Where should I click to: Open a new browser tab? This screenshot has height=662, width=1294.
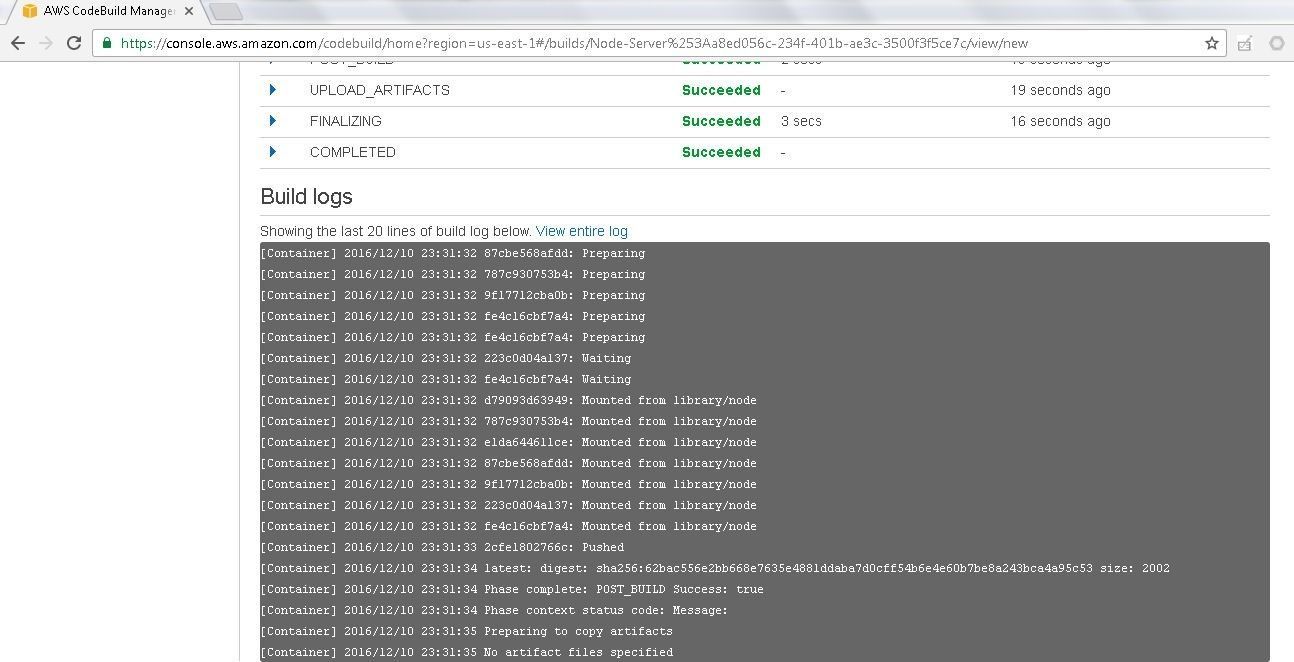227,11
